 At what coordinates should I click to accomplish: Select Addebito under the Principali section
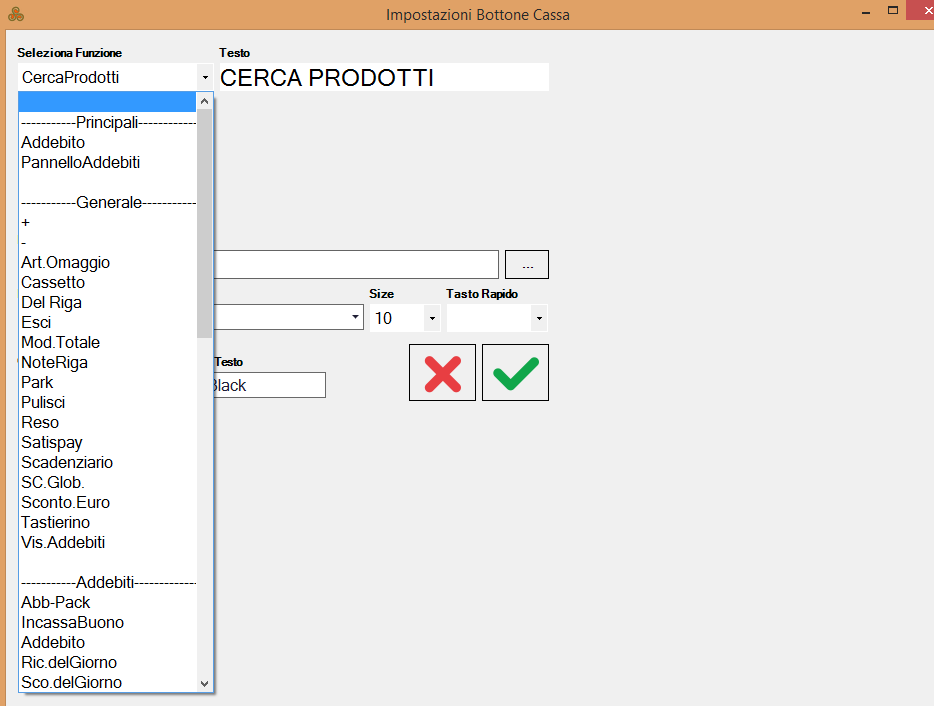point(53,142)
